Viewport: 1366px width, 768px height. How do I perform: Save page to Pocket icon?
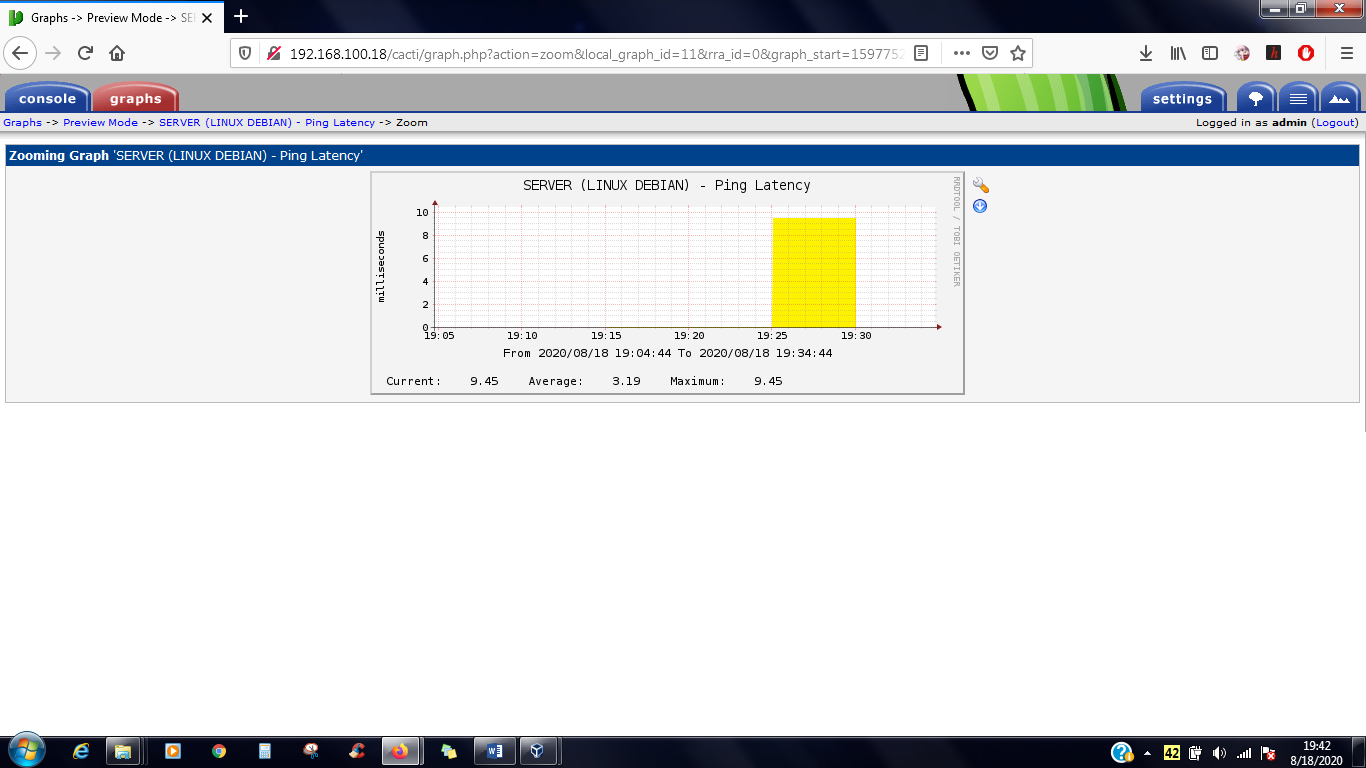click(x=989, y=53)
